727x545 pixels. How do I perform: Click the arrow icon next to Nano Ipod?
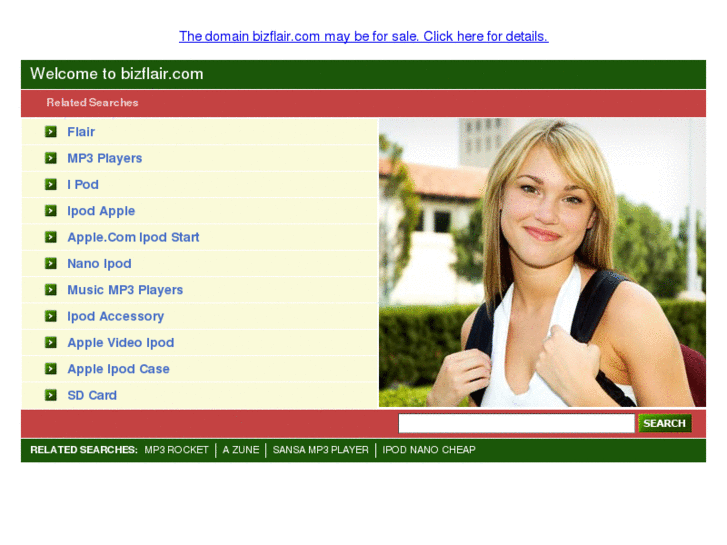(x=51, y=263)
